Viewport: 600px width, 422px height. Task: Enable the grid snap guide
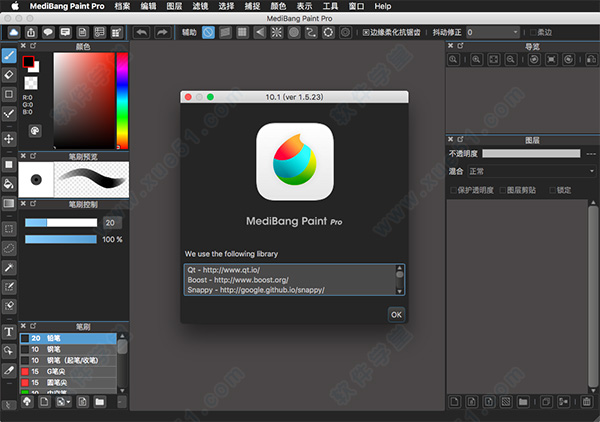pos(242,33)
